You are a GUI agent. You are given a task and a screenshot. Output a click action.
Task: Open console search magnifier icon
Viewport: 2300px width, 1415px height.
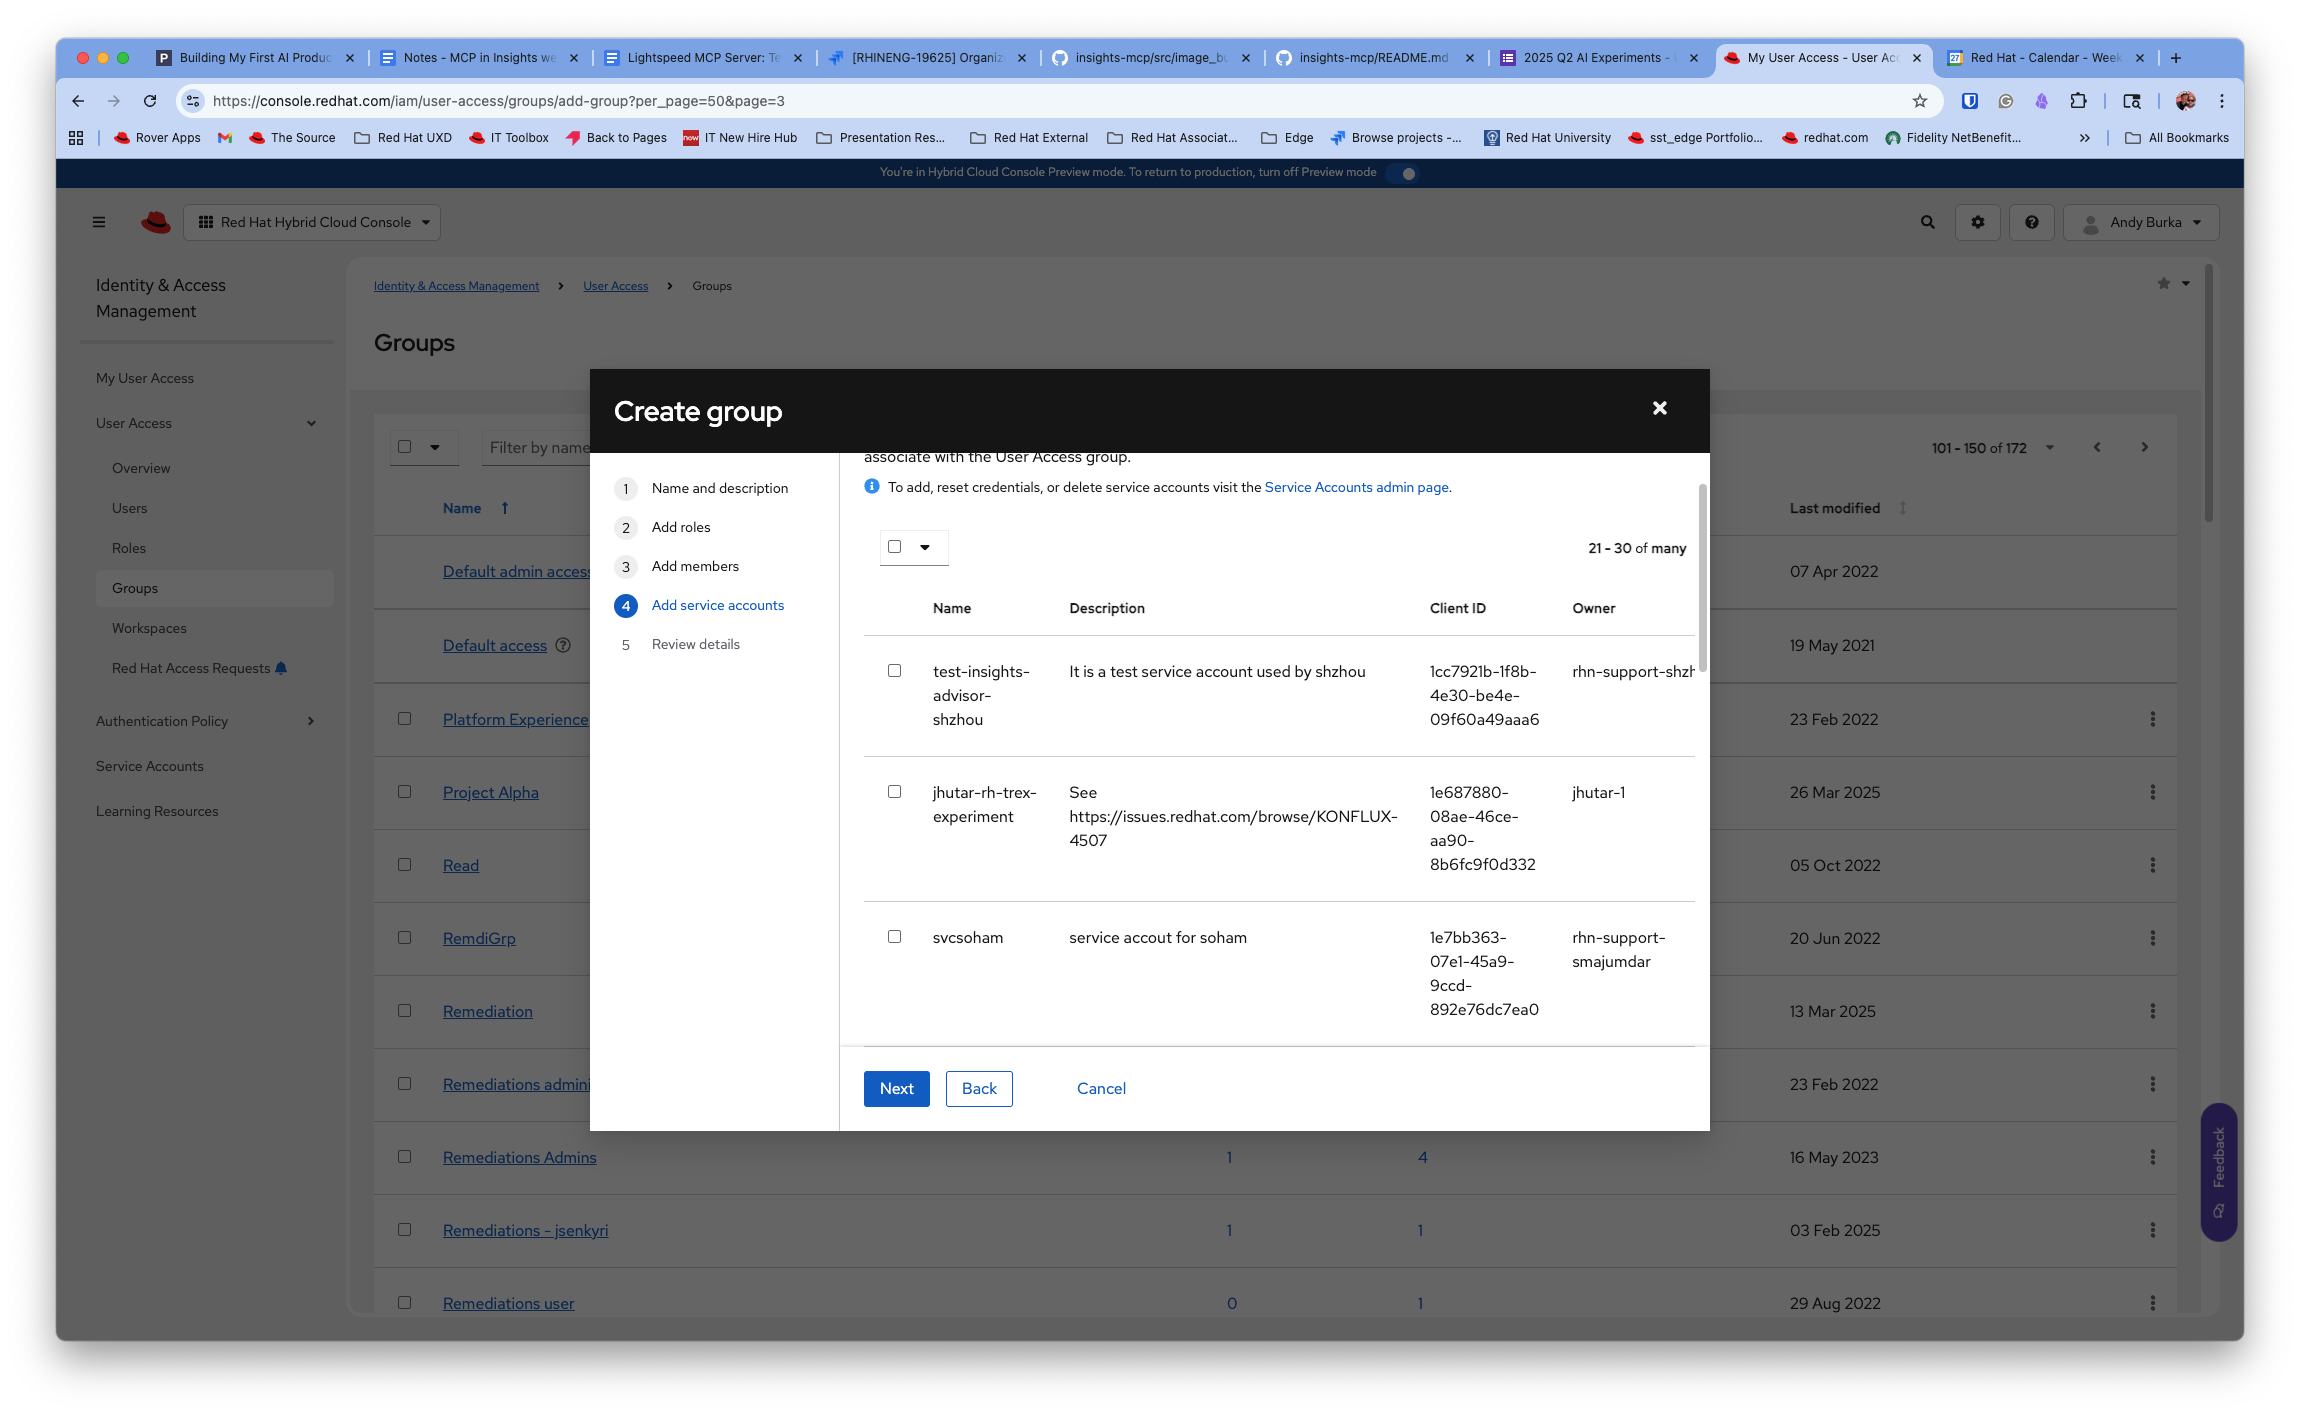1927,222
